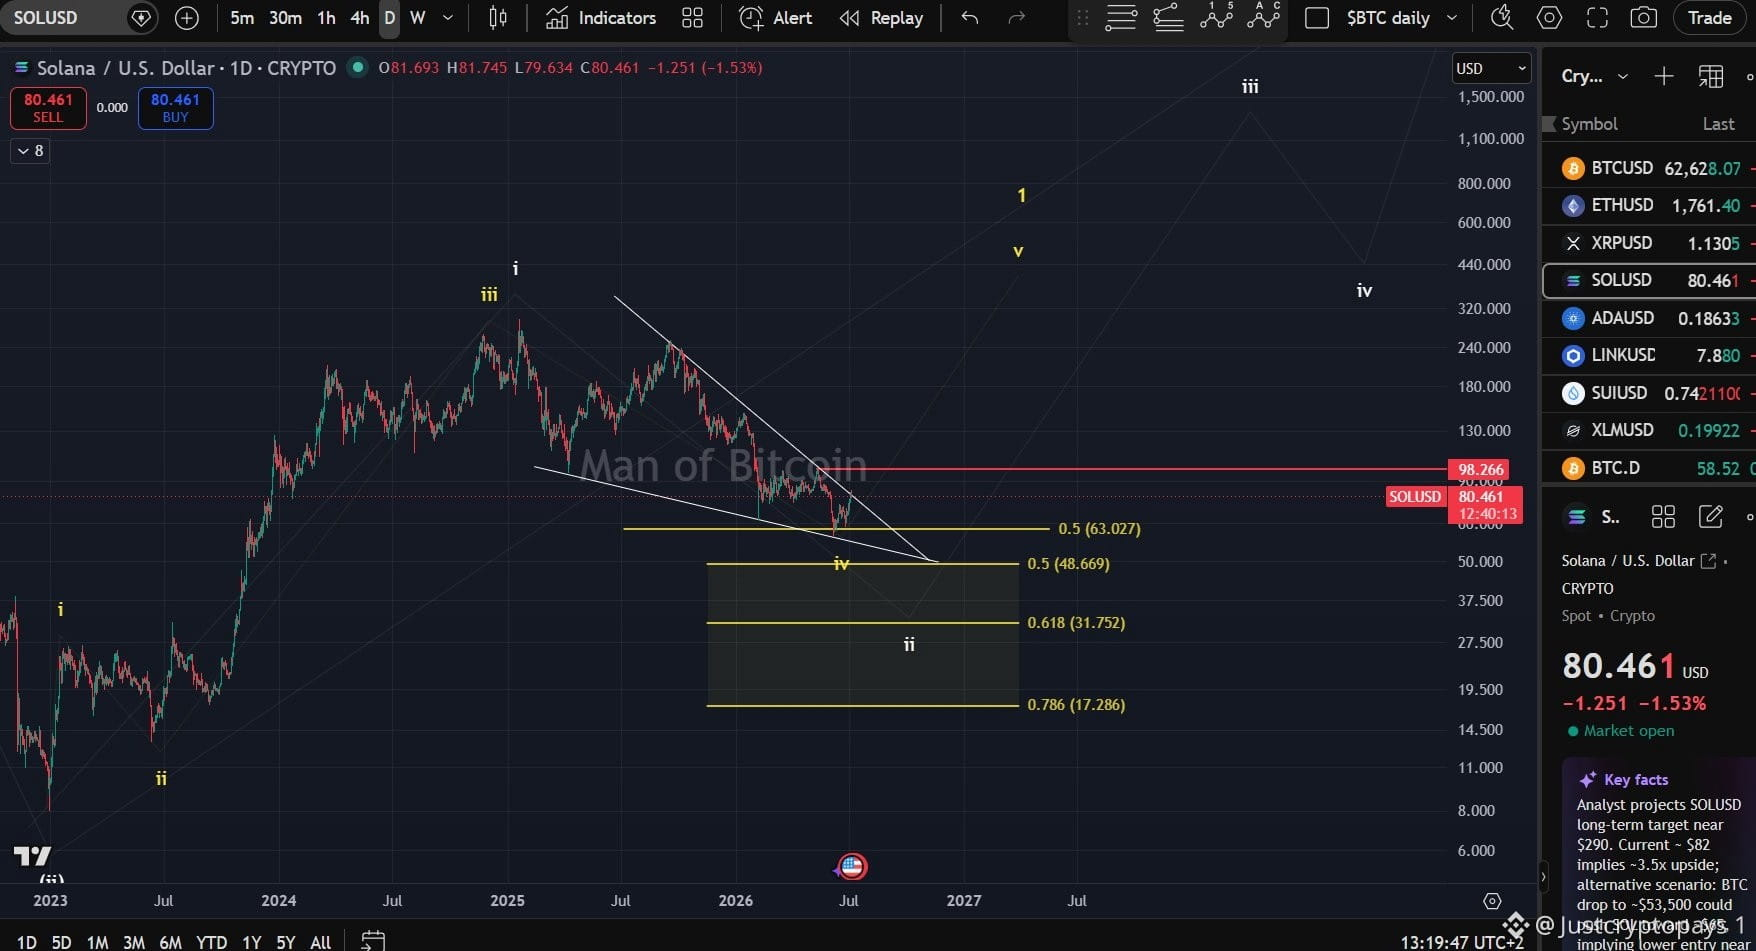Open Solana / U.S. Dollar external link

click(x=1709, y=561)
